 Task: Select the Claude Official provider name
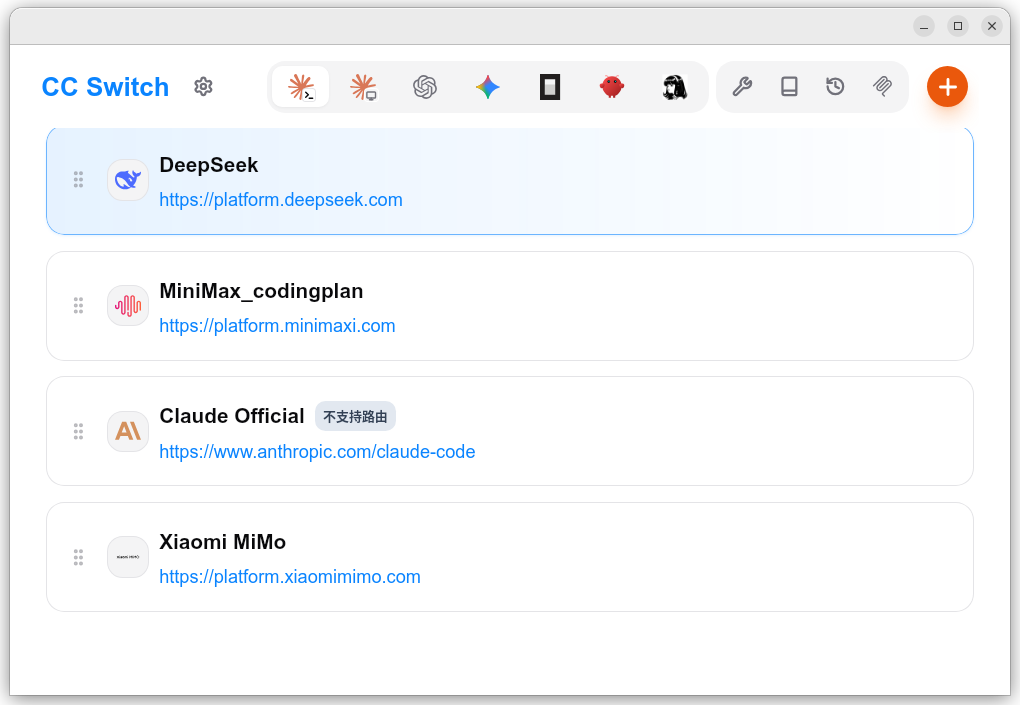tap(232, 416)
